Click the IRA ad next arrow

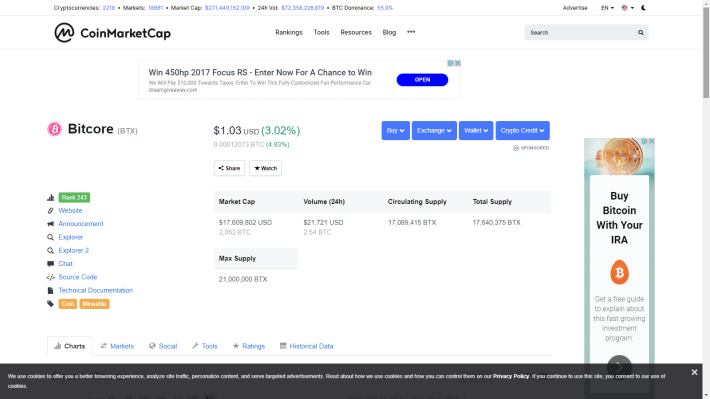pyautogui.click(x=619, y=366)
